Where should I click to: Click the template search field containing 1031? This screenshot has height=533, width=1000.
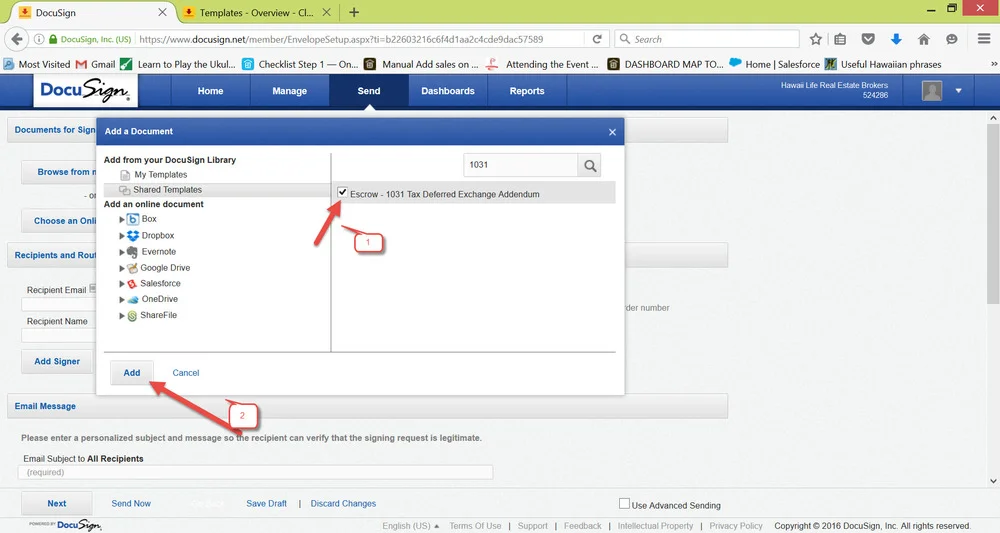520,165
